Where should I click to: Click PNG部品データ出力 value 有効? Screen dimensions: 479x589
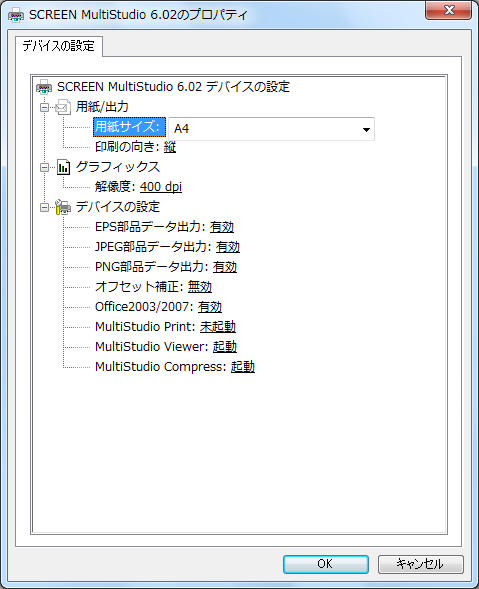pyautogui.click(x=225, y=267)
